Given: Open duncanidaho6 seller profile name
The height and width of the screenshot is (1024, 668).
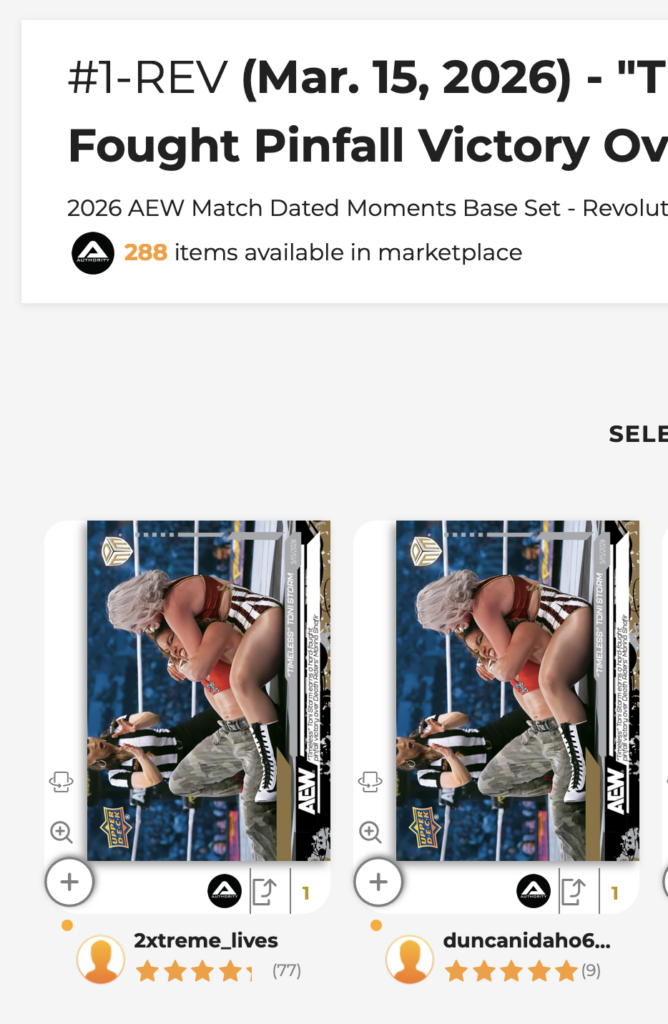Looking at the screenshot, I should [x=527, y=940].
